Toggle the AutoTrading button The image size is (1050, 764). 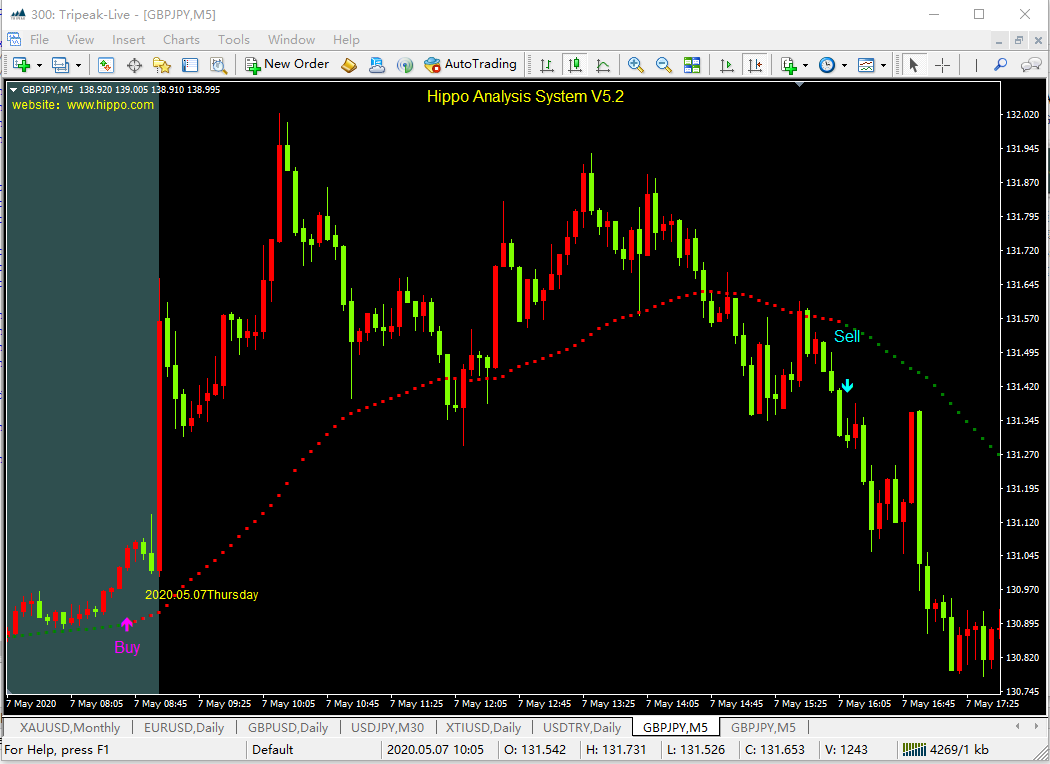point(470,64)
